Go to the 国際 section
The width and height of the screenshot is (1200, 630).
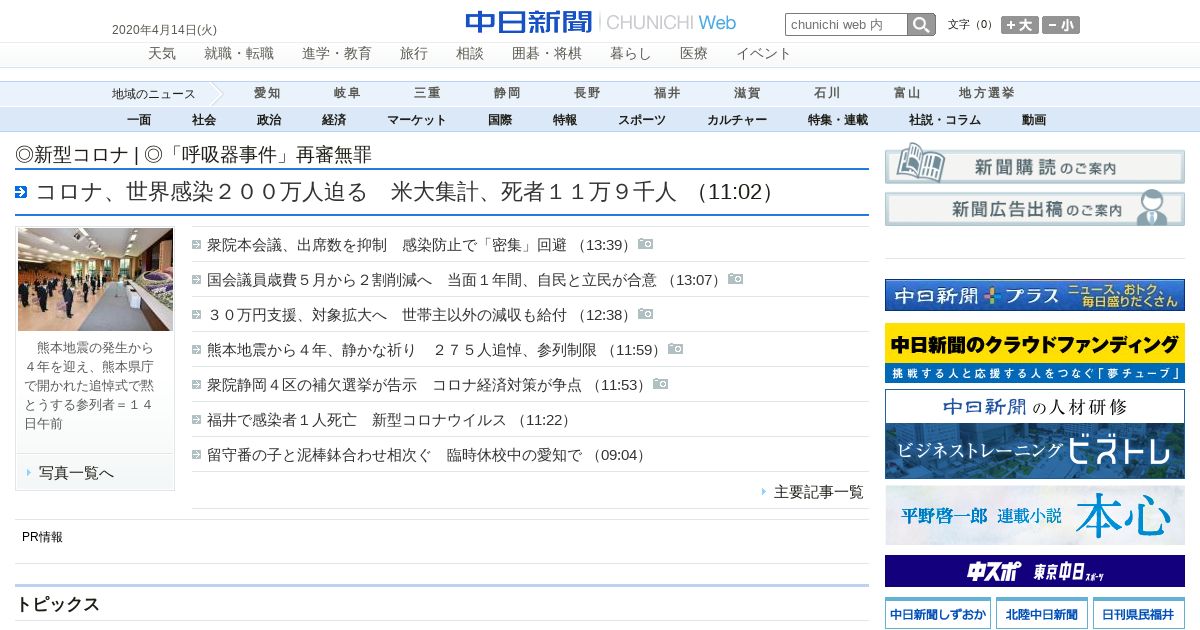point(500,120)
